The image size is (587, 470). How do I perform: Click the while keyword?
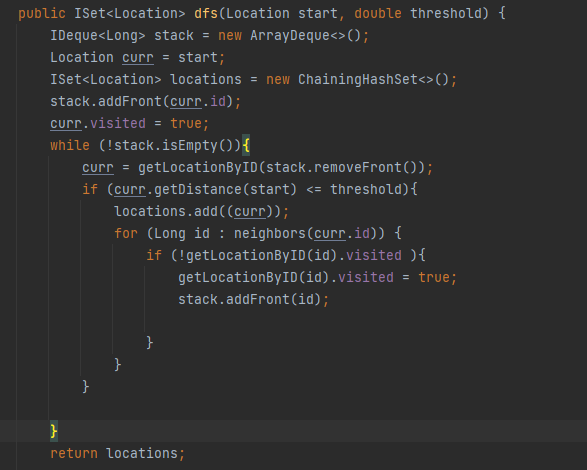[70, 145]
